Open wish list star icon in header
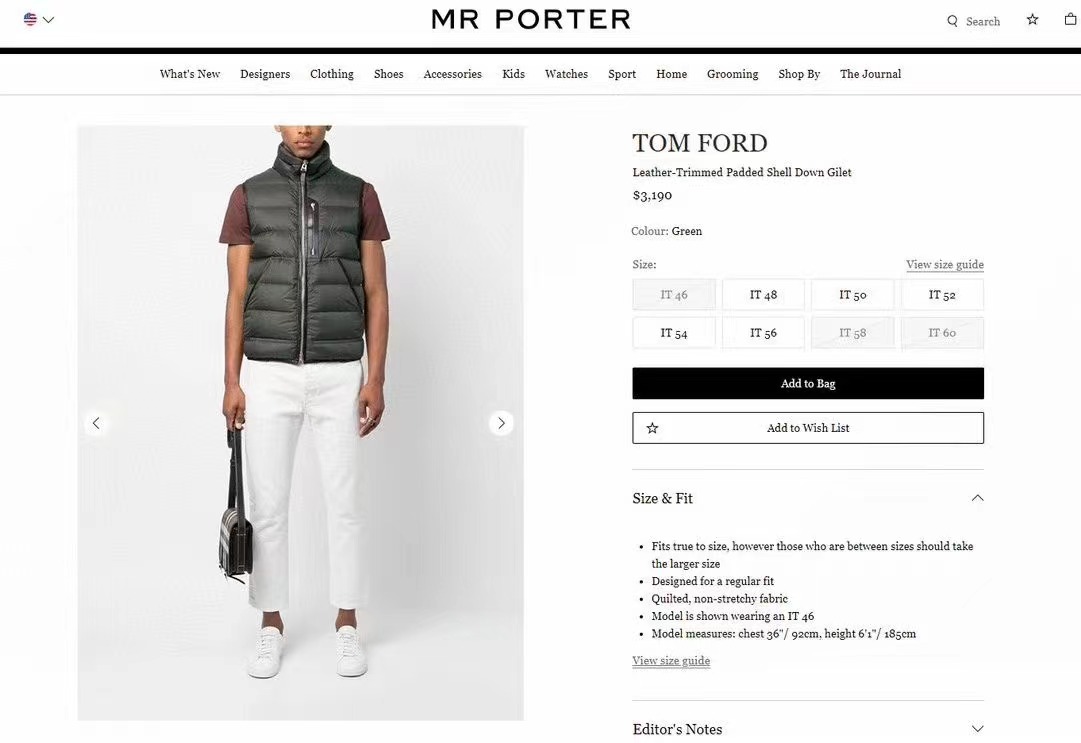 coord(1032,19)
